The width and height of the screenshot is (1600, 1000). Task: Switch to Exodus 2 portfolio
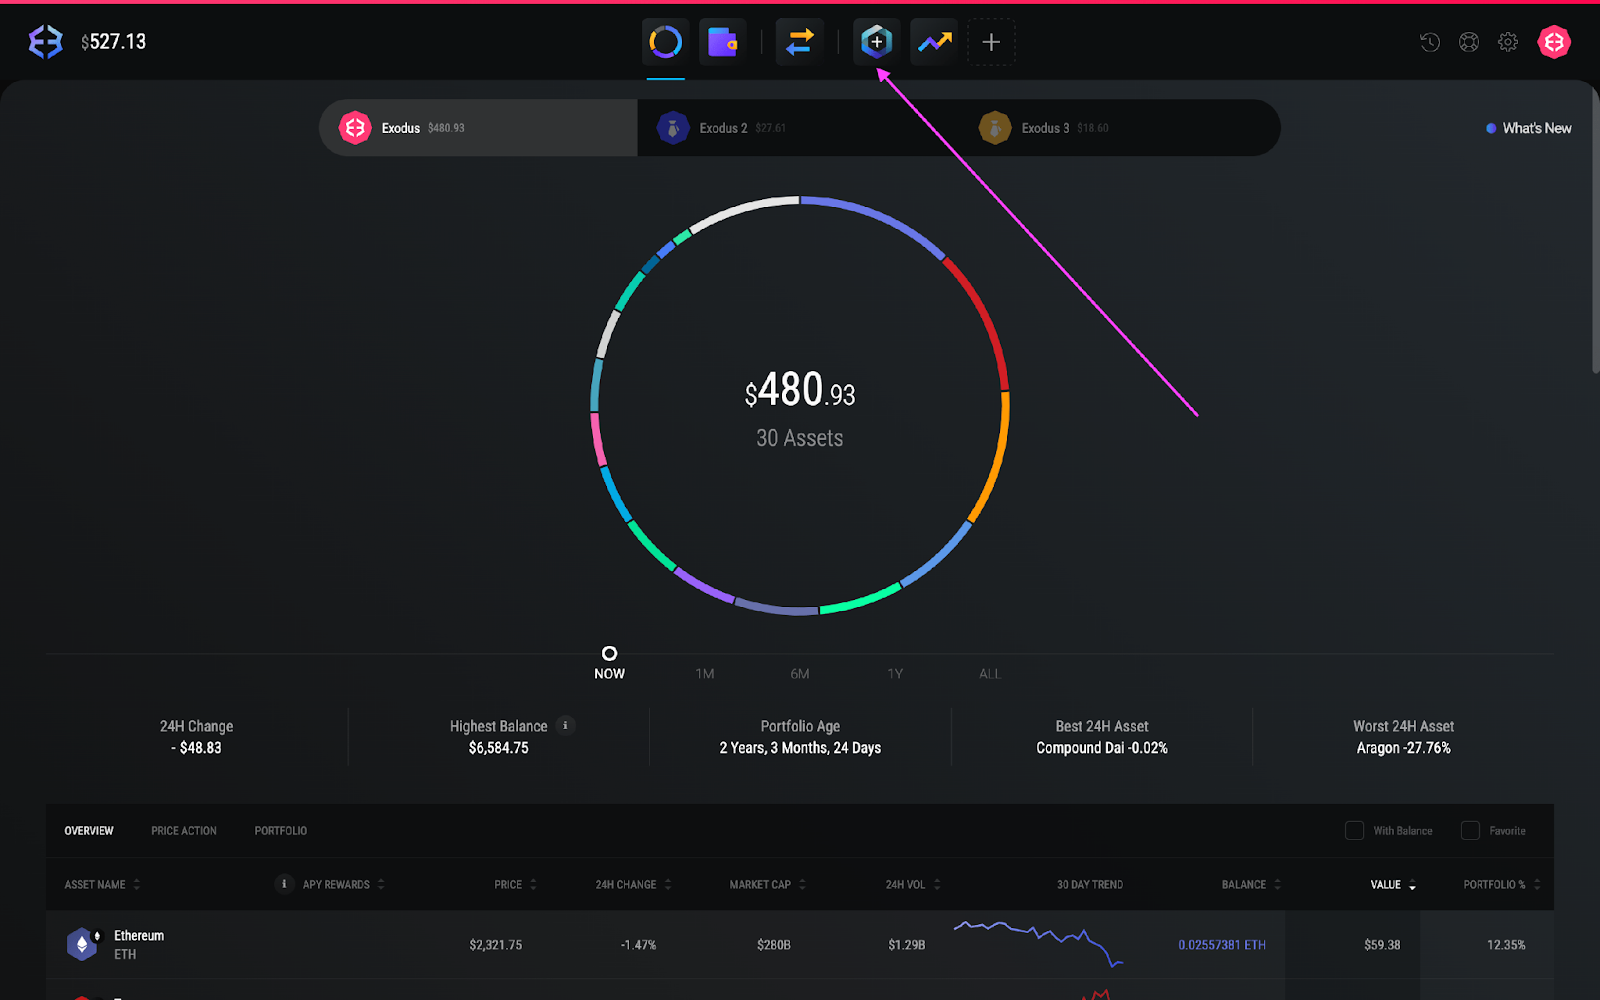point(798,128)
